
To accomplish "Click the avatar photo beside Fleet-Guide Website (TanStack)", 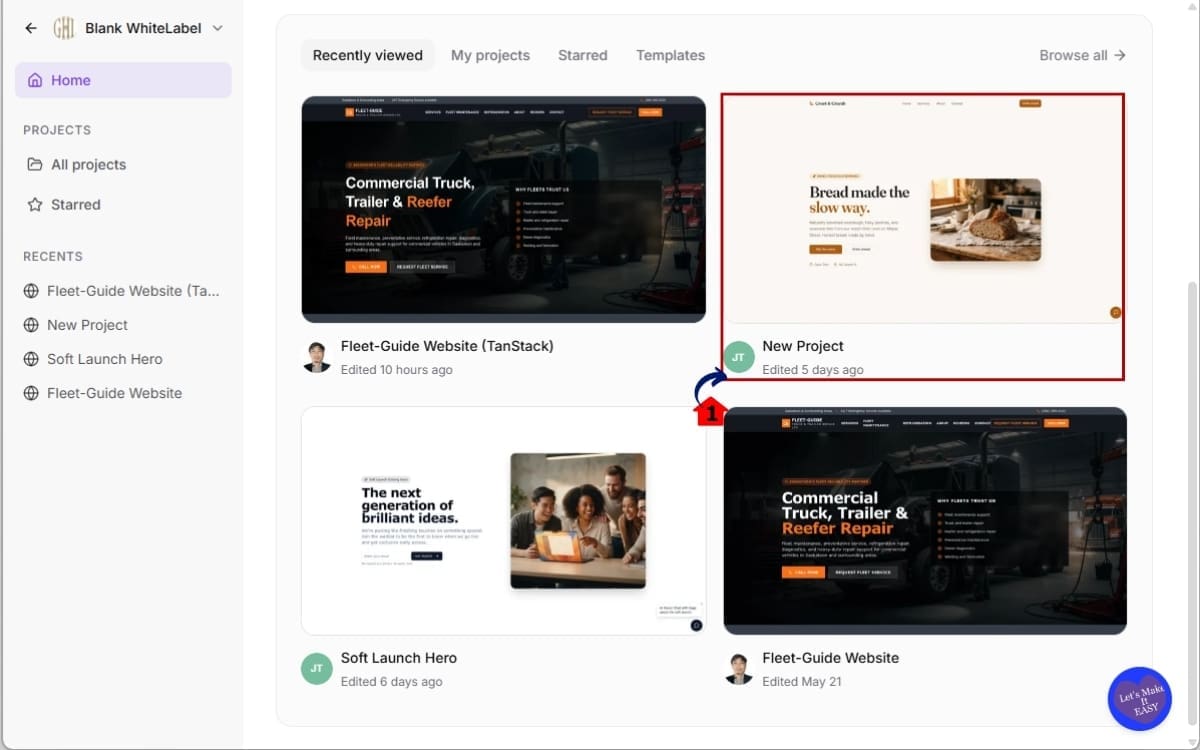I will pos(317,357).
